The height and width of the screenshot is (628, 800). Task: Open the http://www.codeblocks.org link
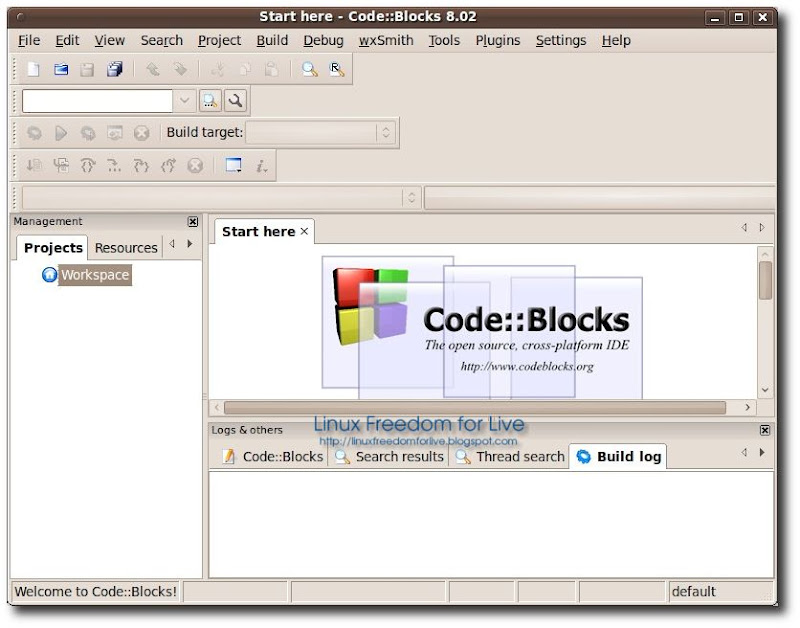point(527,366)
